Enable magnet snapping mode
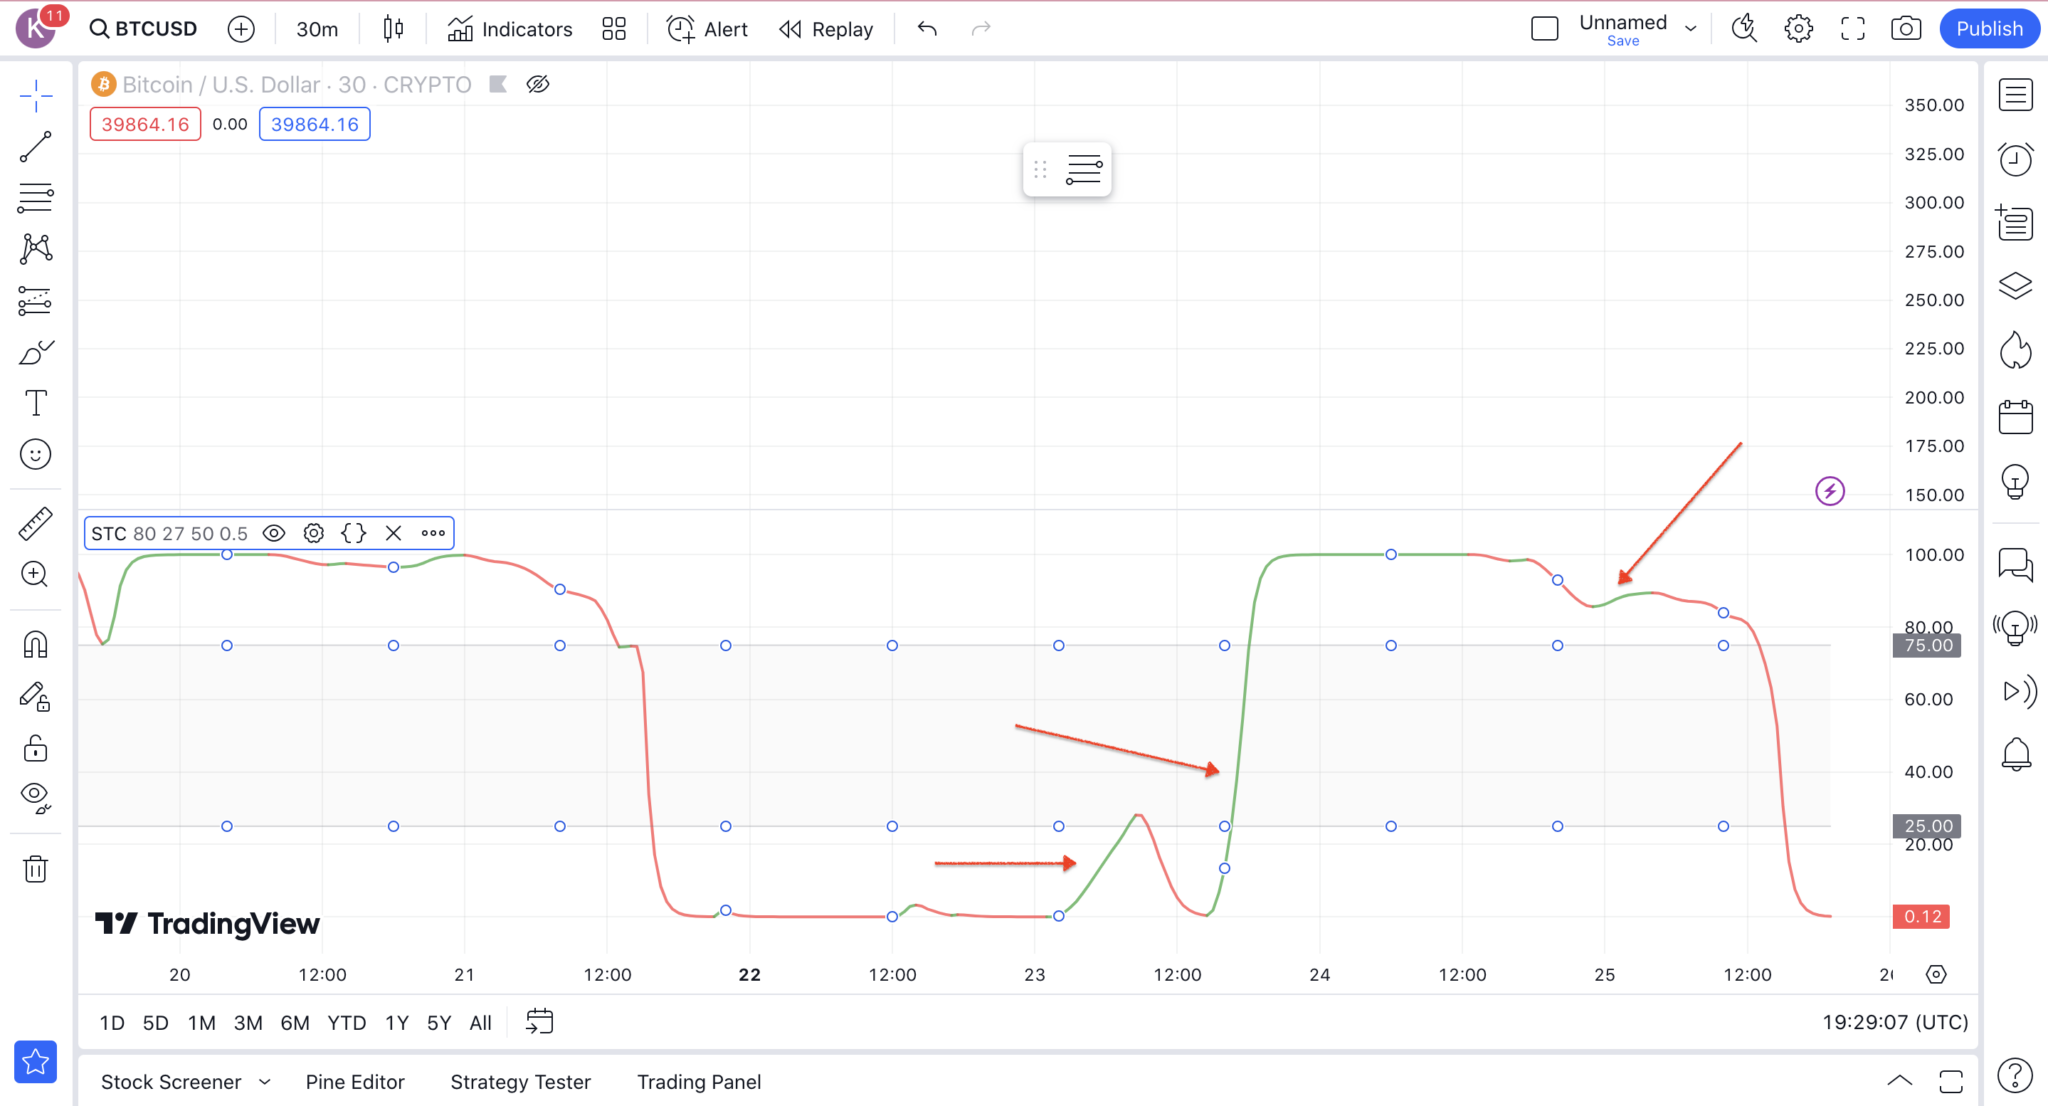 pyautogui.click(x=35, y=645)
